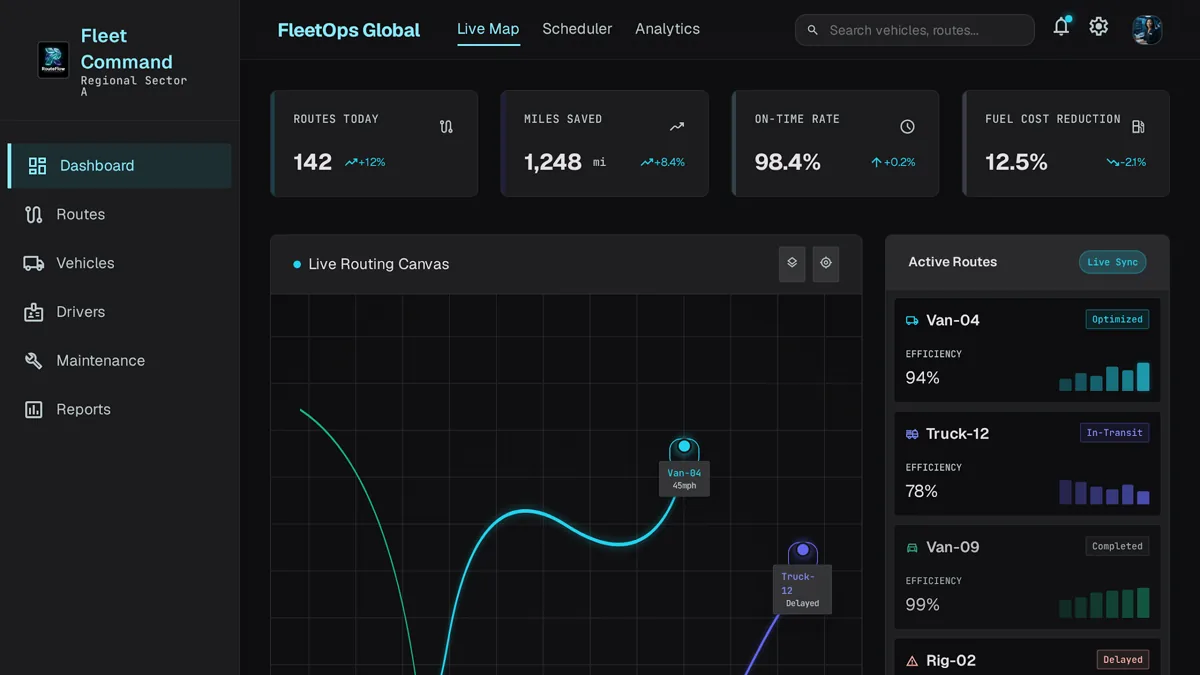Click the +0.2% On-Time Rate trend
Screen dimensions: 1200x675
click(x=893, y=162)
